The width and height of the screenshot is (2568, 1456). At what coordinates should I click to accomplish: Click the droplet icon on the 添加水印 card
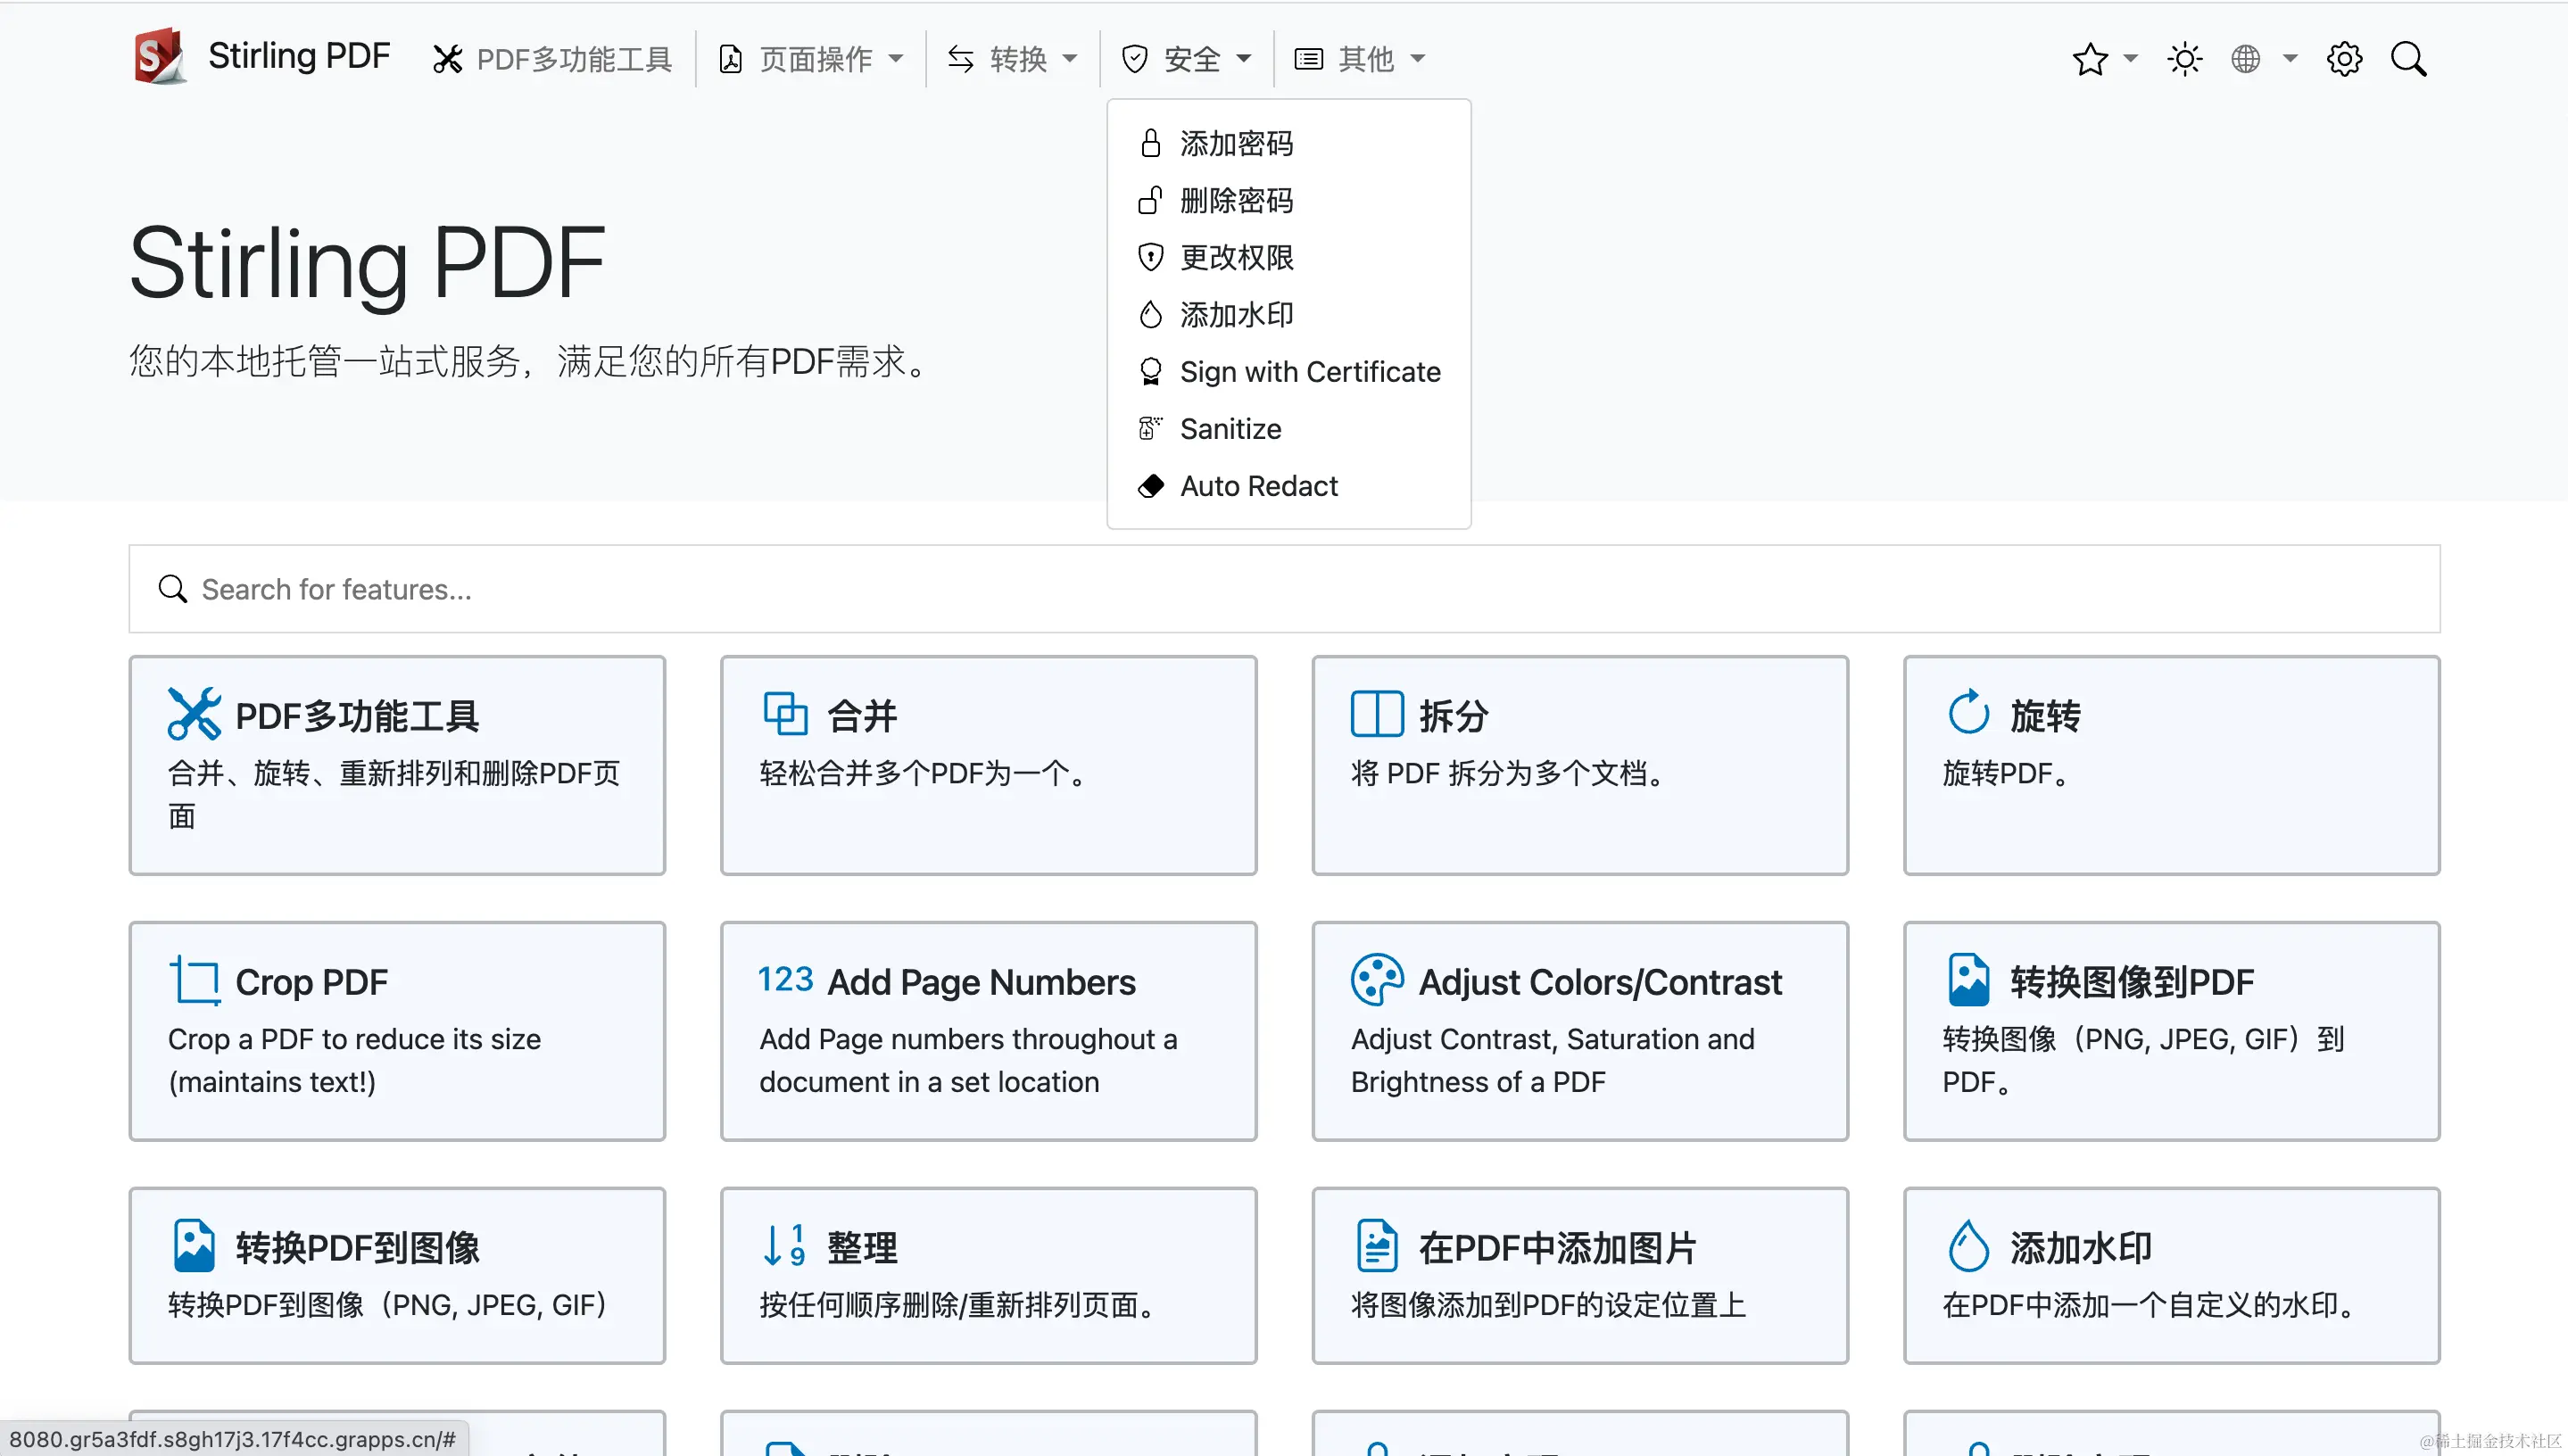pyautogui.click(x=1969, y=1246)
